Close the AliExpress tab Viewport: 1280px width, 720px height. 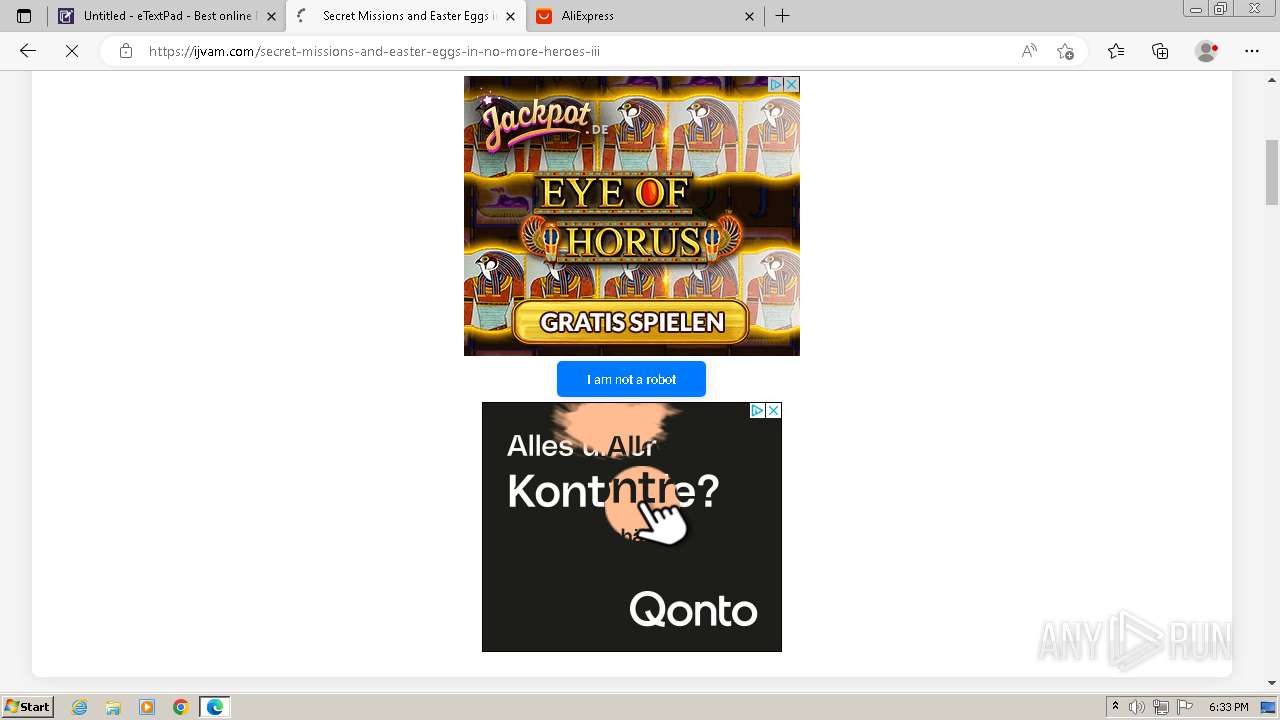(x=750, y=16)
